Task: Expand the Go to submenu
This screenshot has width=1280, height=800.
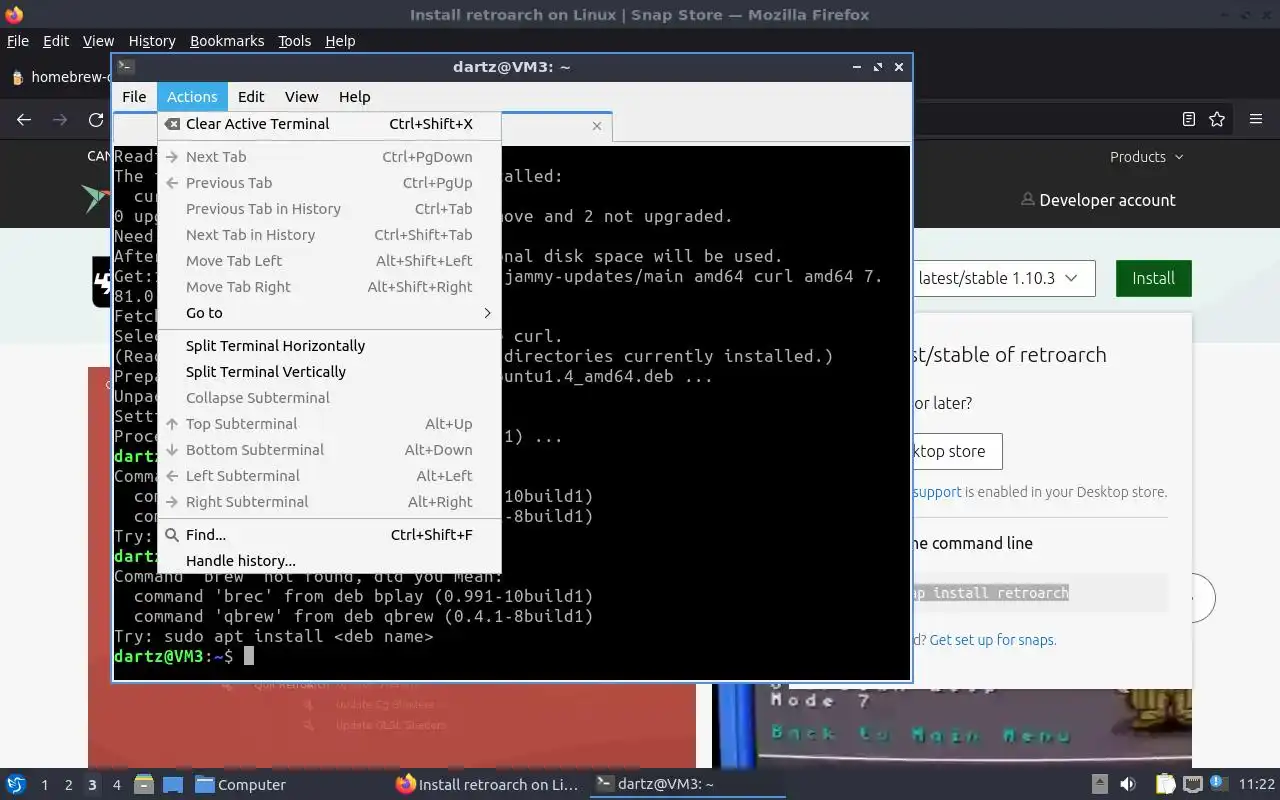Action: point(329,313)
